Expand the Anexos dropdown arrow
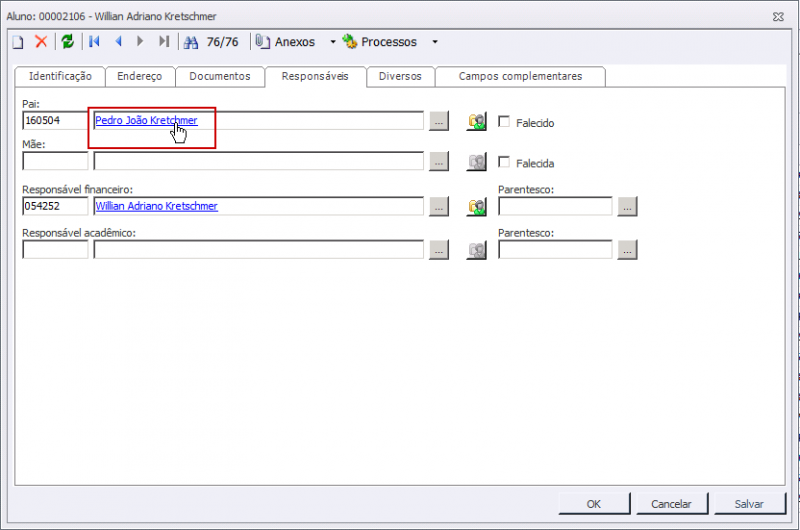The width and height of the screenshot is (800, 530). pyautogui.click(x=333, y=42)
